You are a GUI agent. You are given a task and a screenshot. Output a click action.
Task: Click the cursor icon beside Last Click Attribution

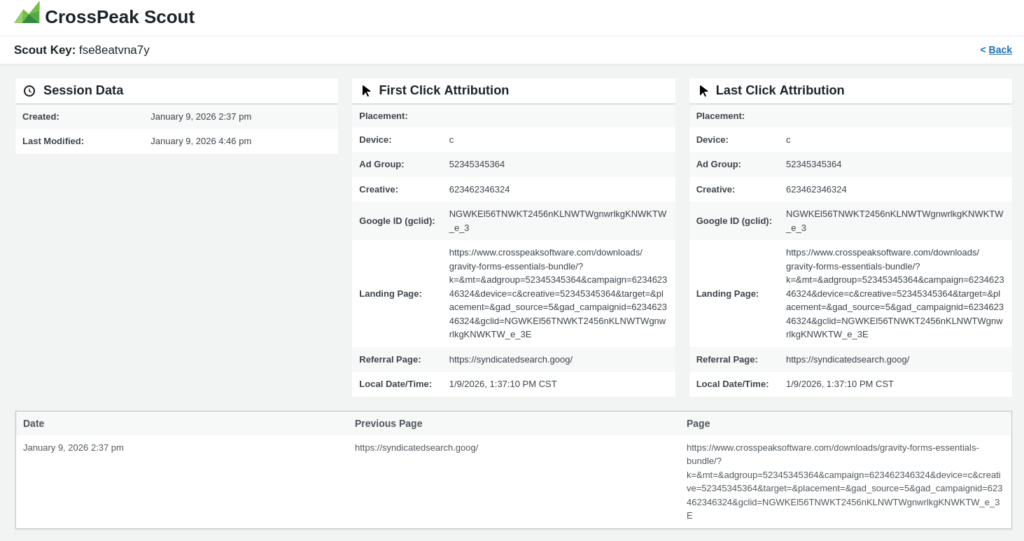click(703, 91)
